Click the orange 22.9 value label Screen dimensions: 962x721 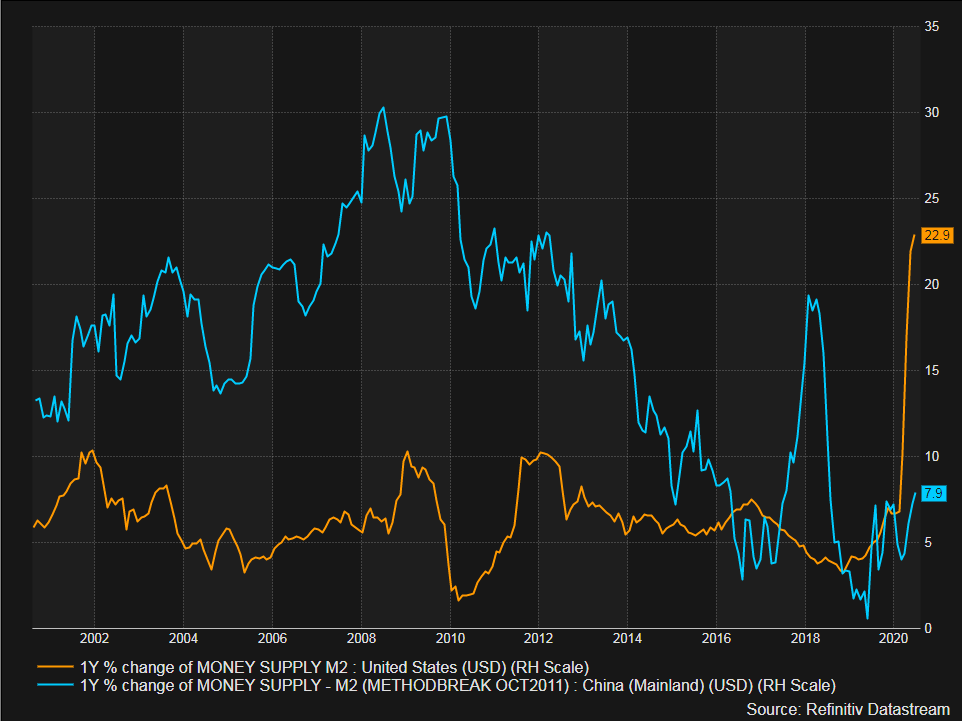pos(937,235)
